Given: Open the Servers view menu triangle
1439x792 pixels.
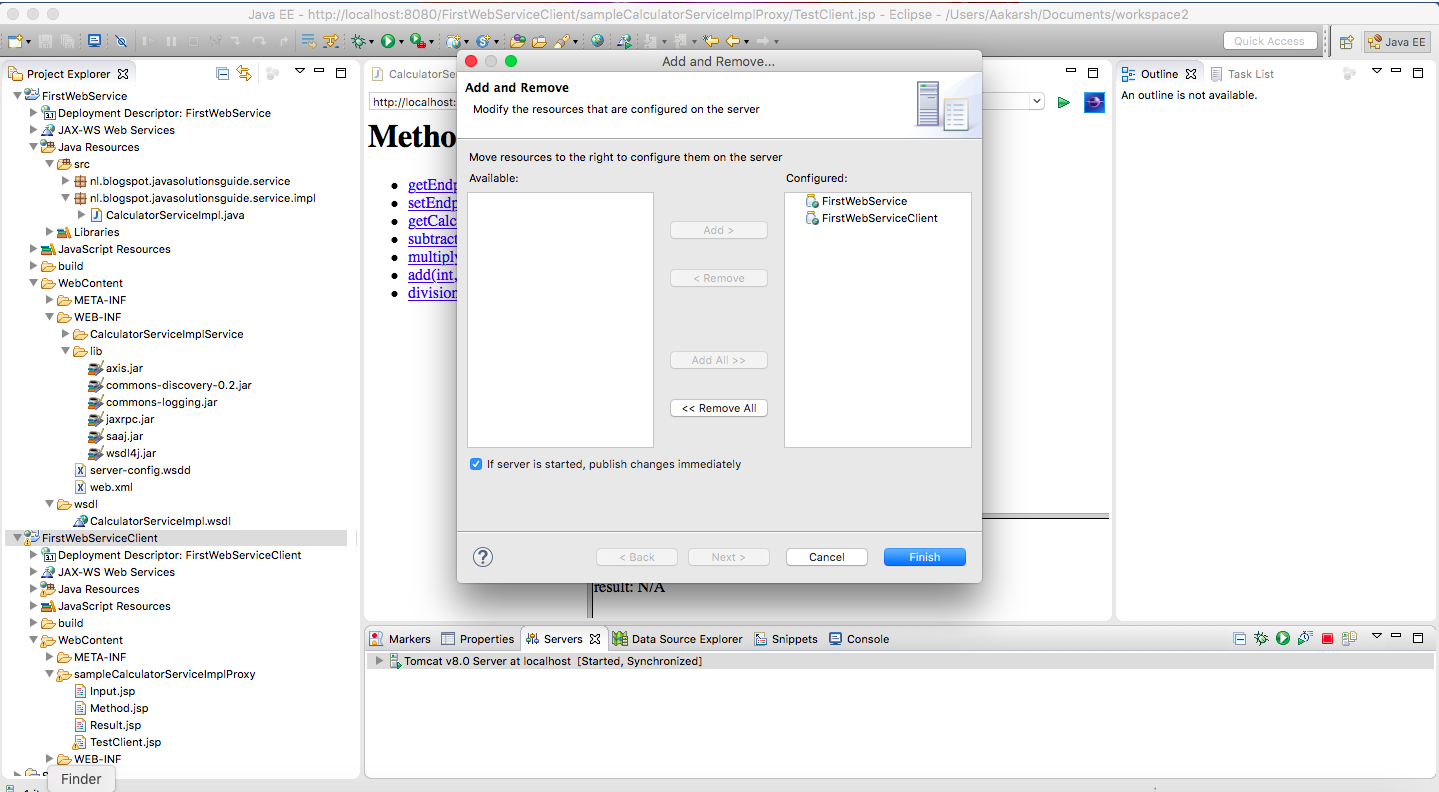Looking at the screenshot, I should click(1376, 637).
